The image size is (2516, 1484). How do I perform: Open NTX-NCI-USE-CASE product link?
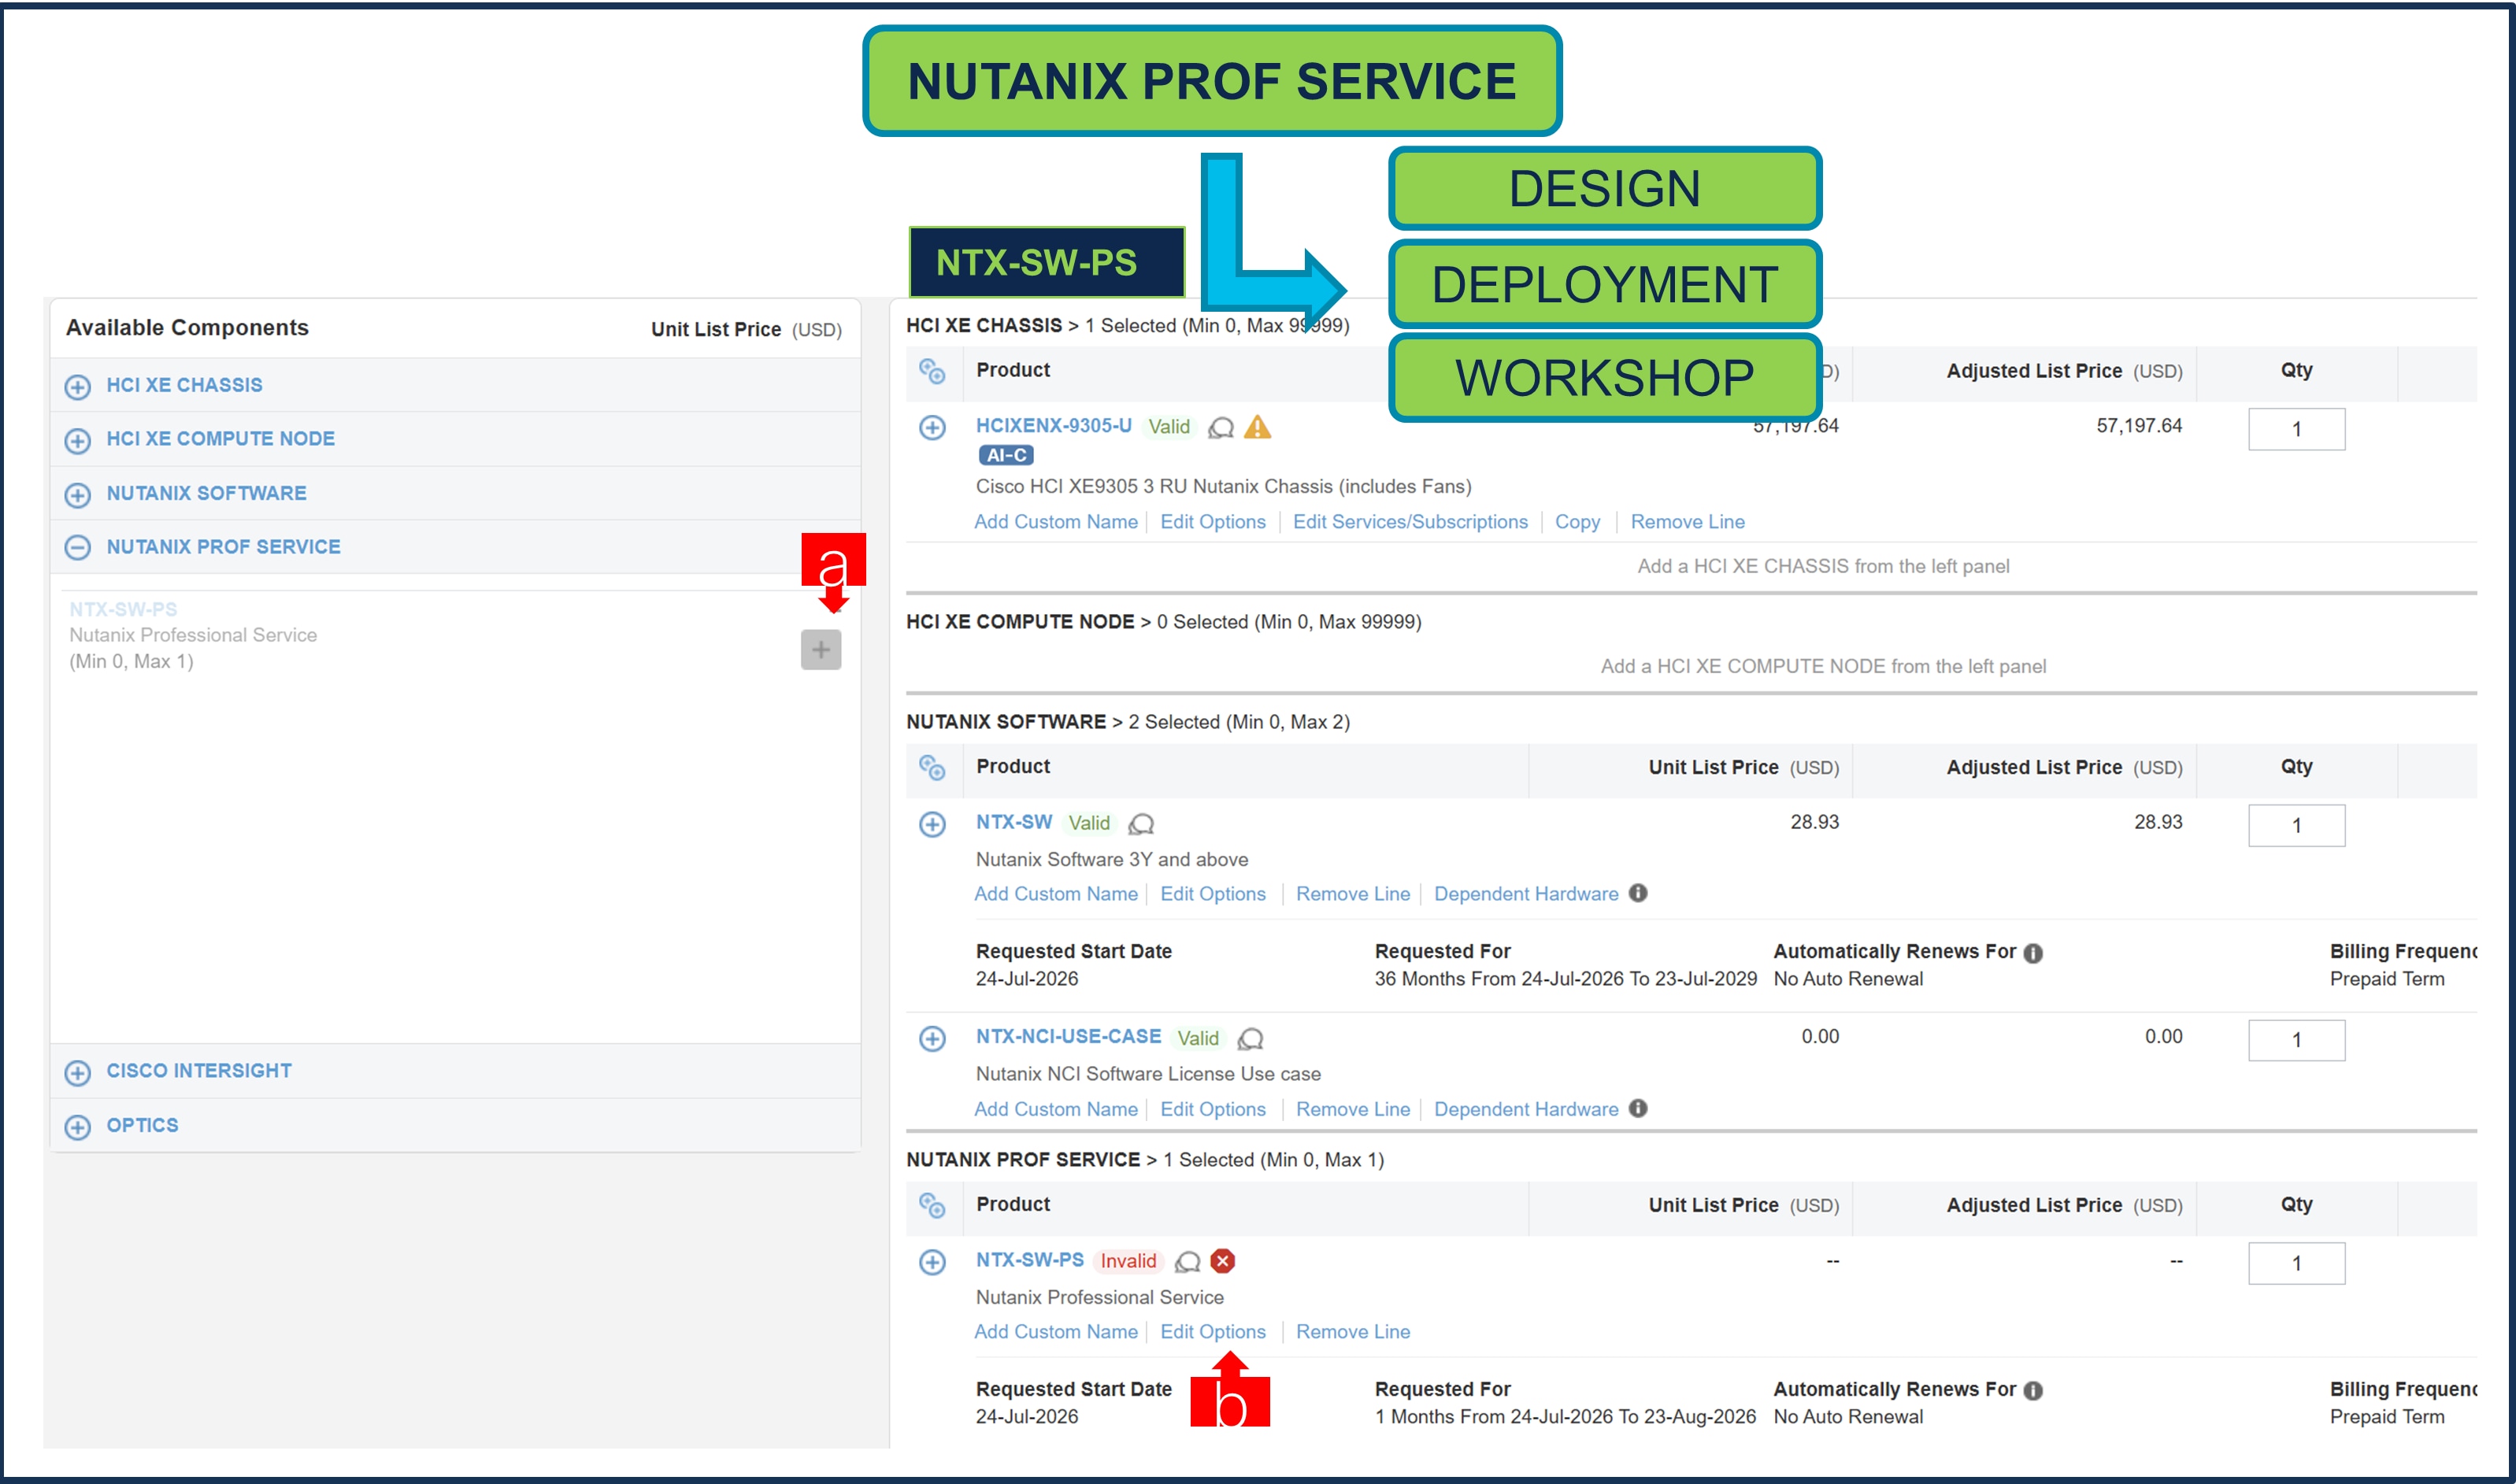pos(1068,1036)
